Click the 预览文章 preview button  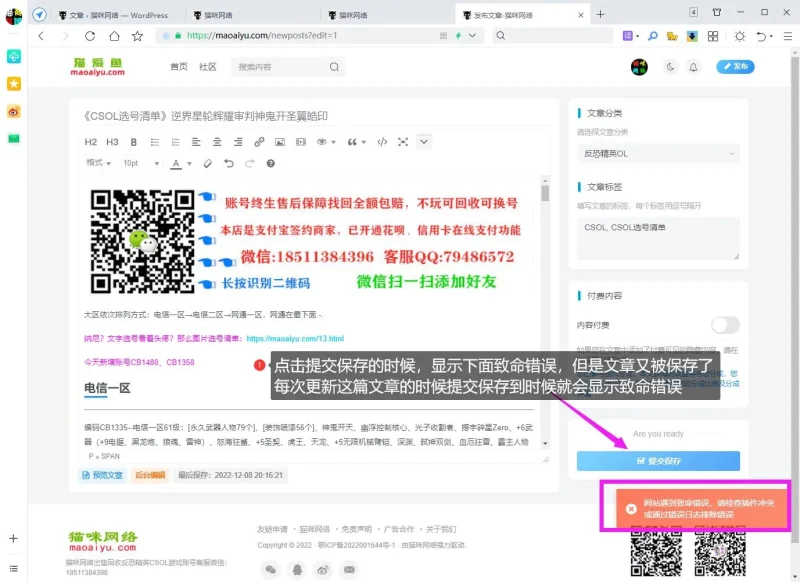tap(103, 475)
